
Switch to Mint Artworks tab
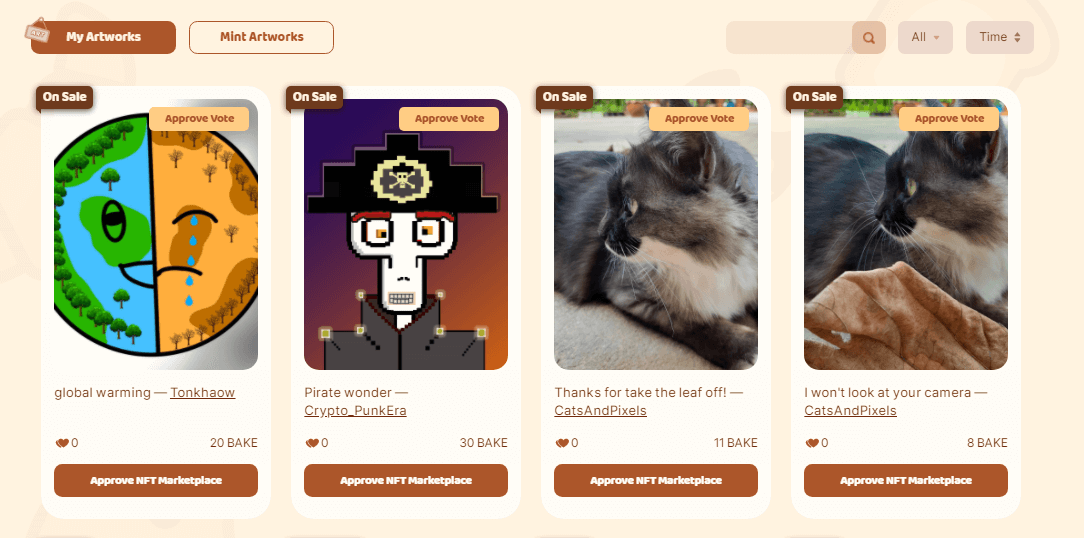(x=261, y=37)
